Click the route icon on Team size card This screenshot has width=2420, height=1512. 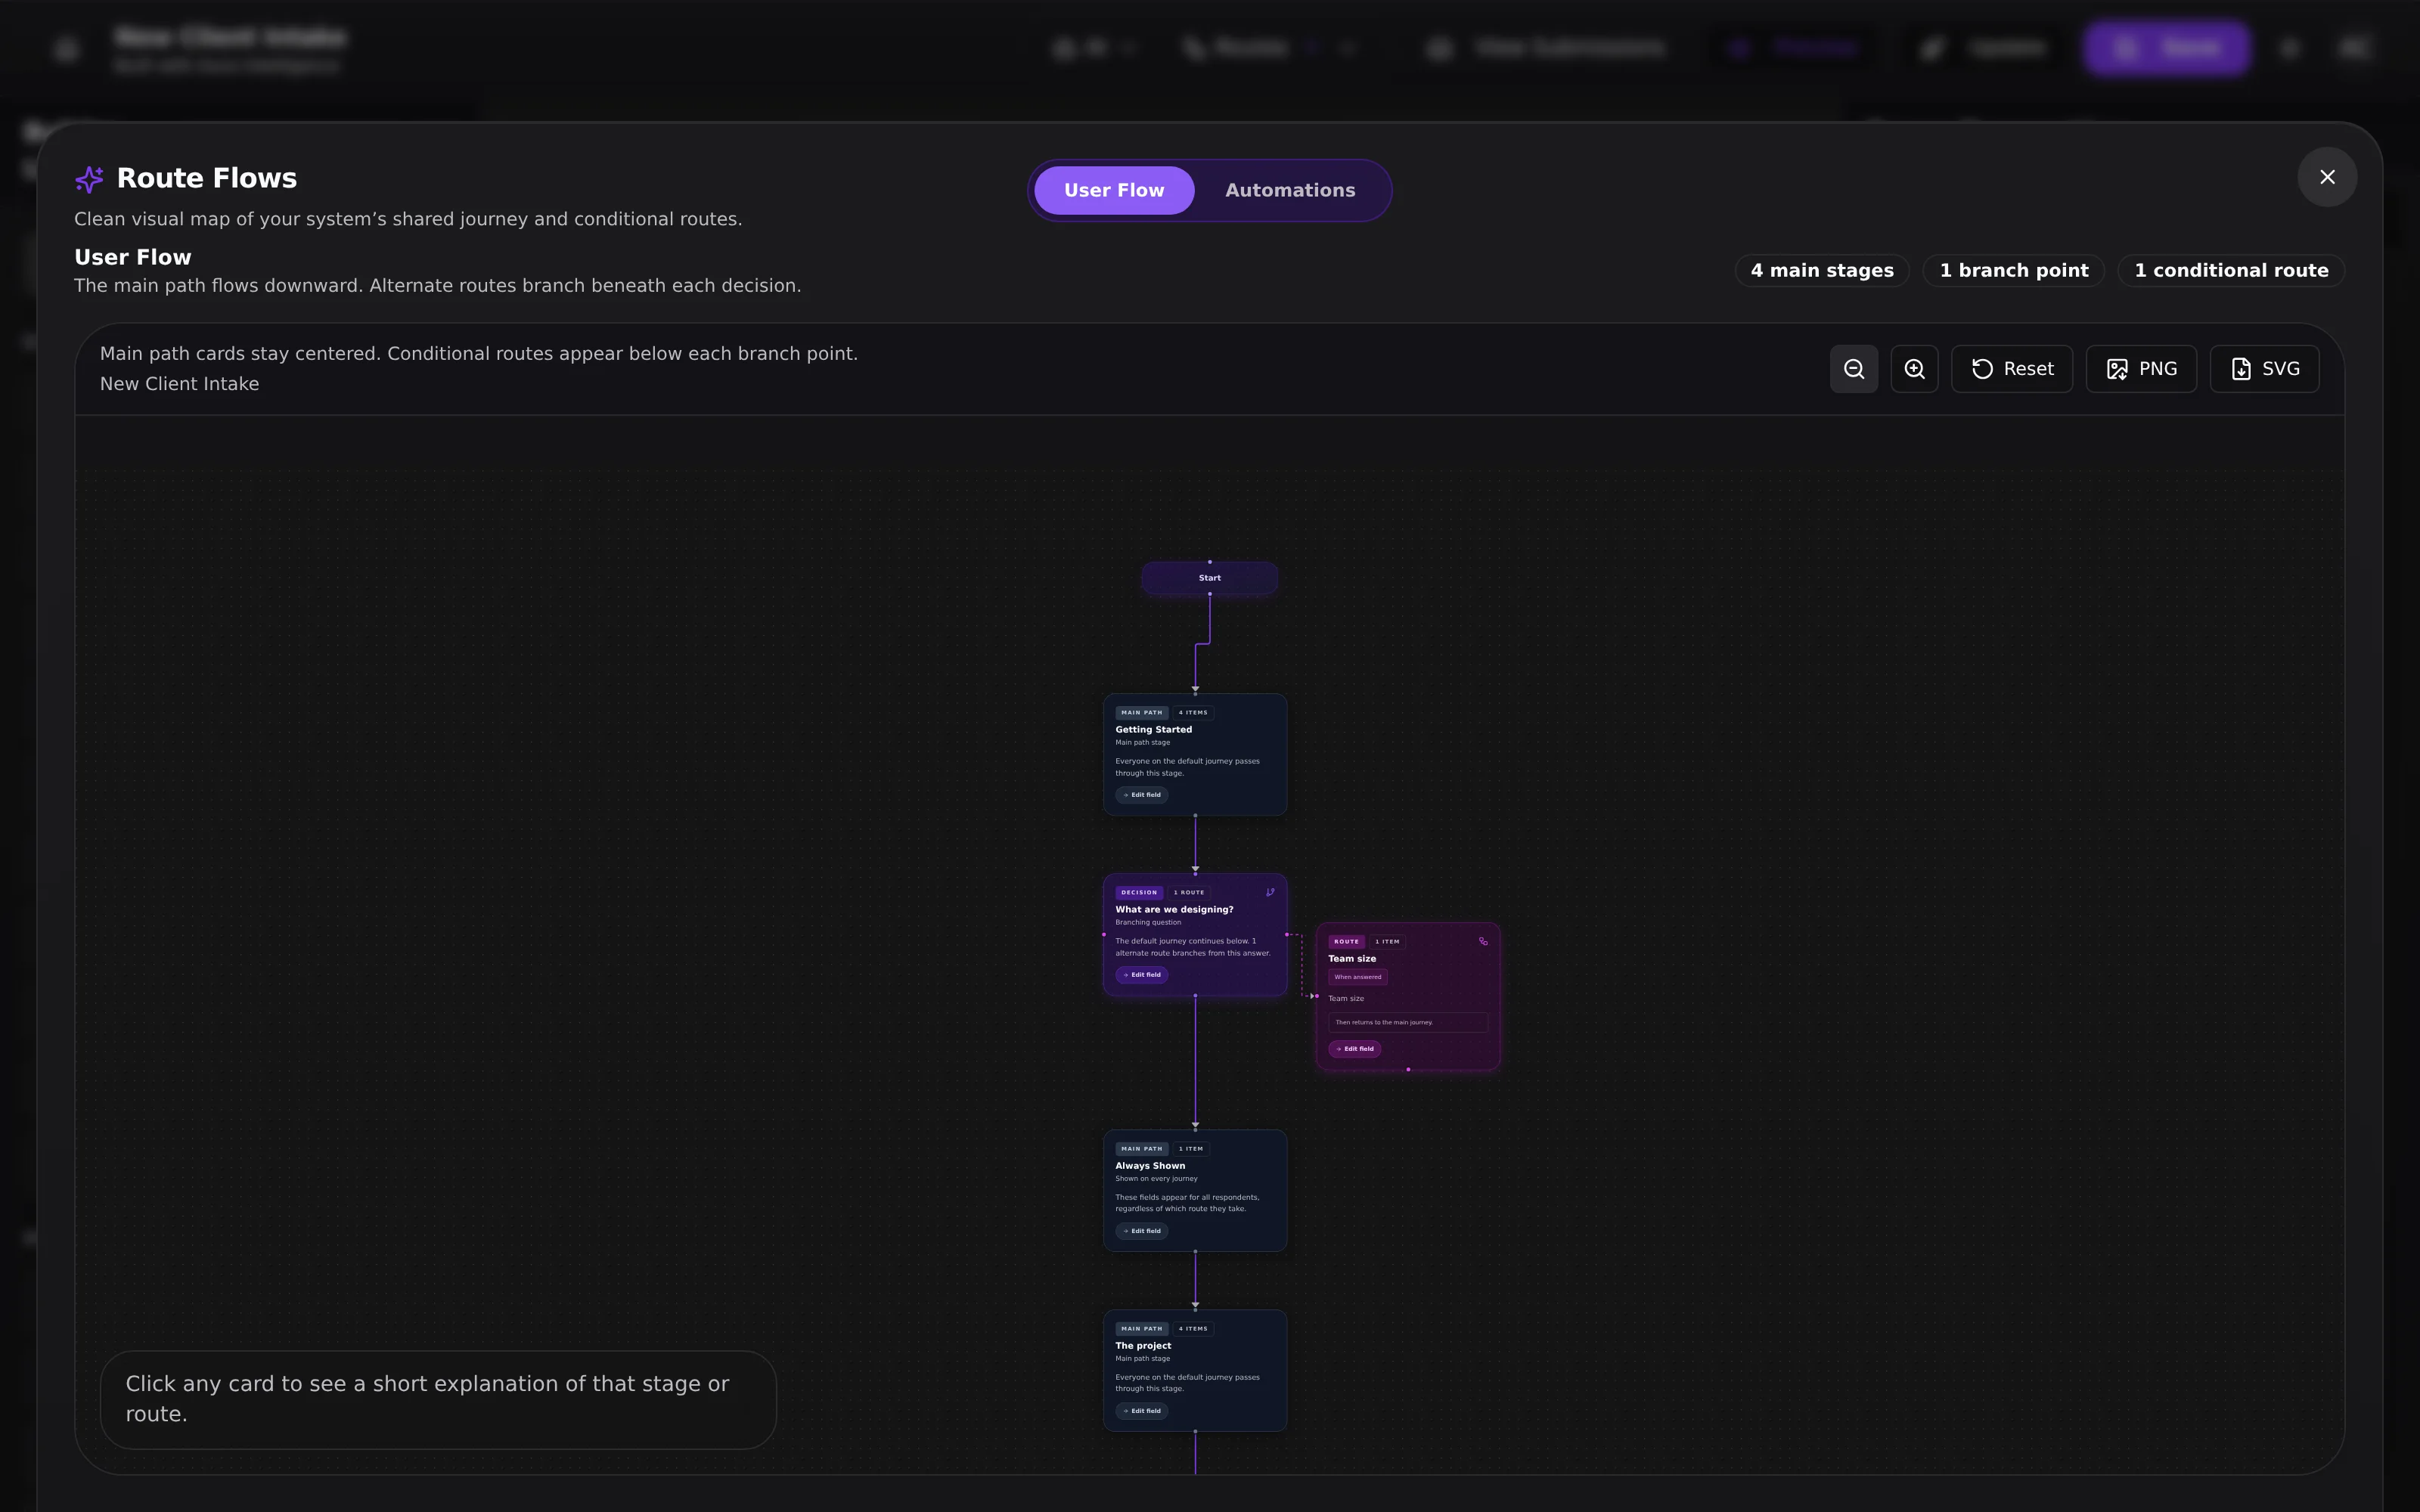pos(1482,941)
